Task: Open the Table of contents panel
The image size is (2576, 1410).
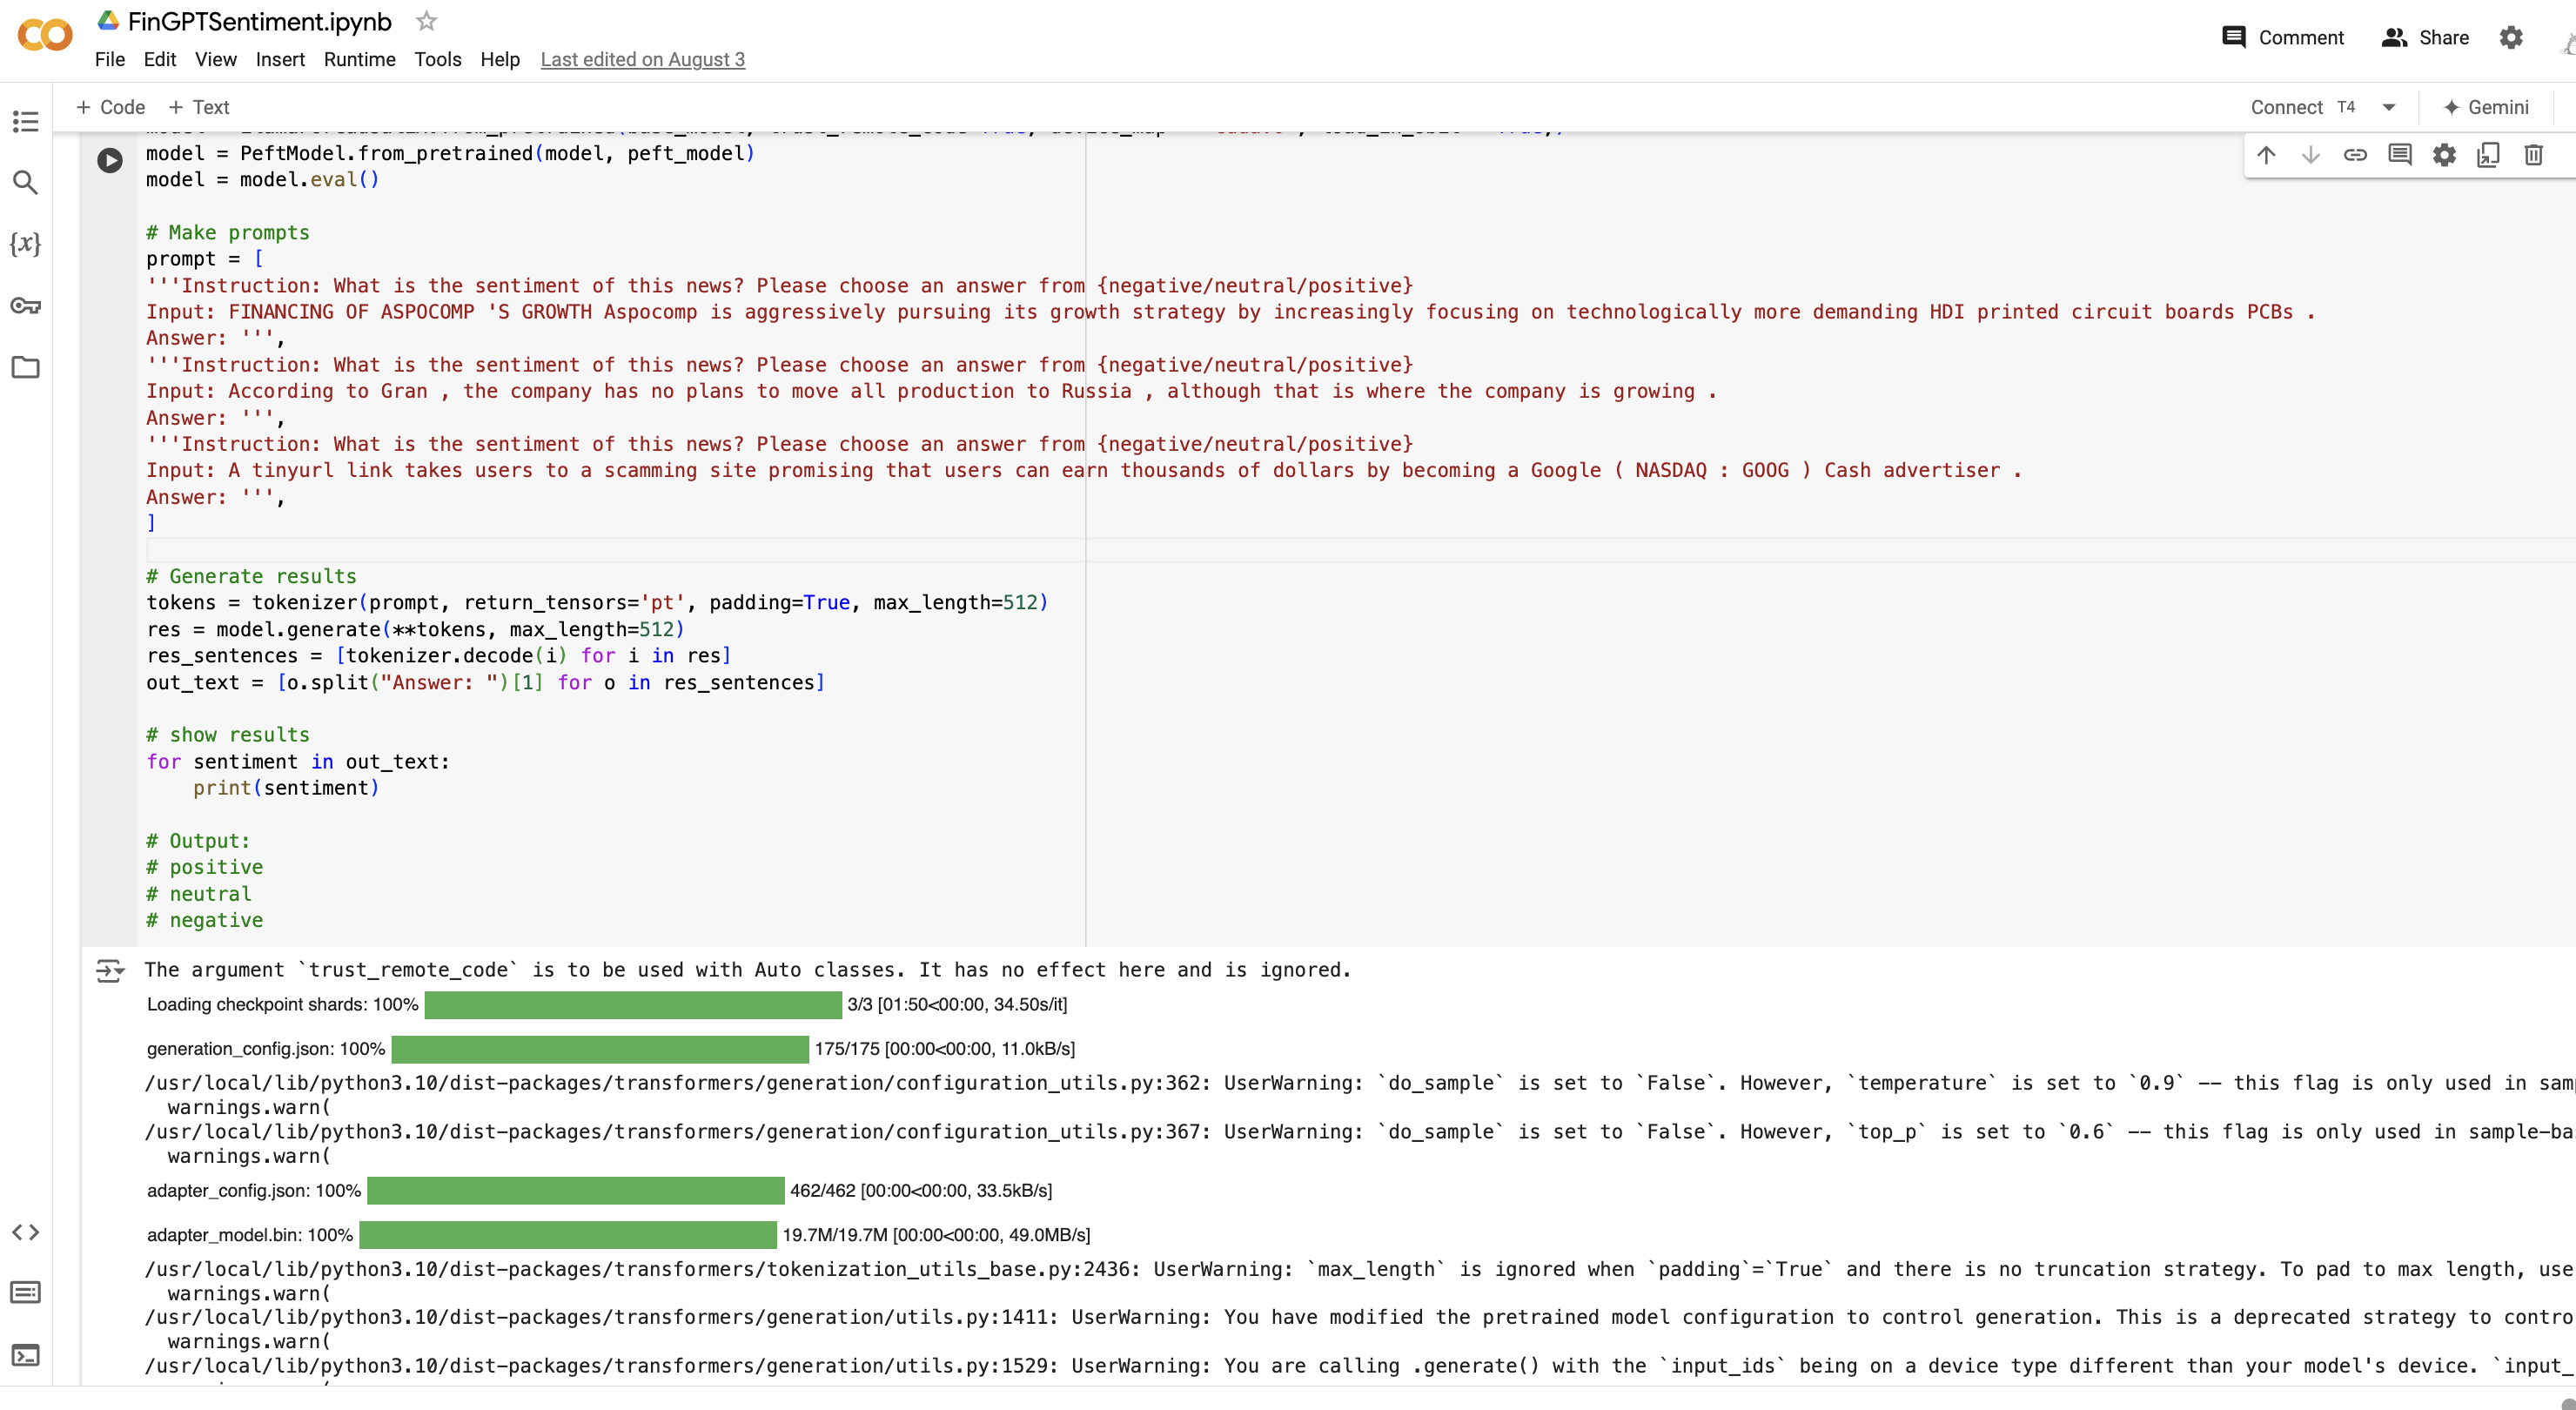Action: tap(25, 122)
